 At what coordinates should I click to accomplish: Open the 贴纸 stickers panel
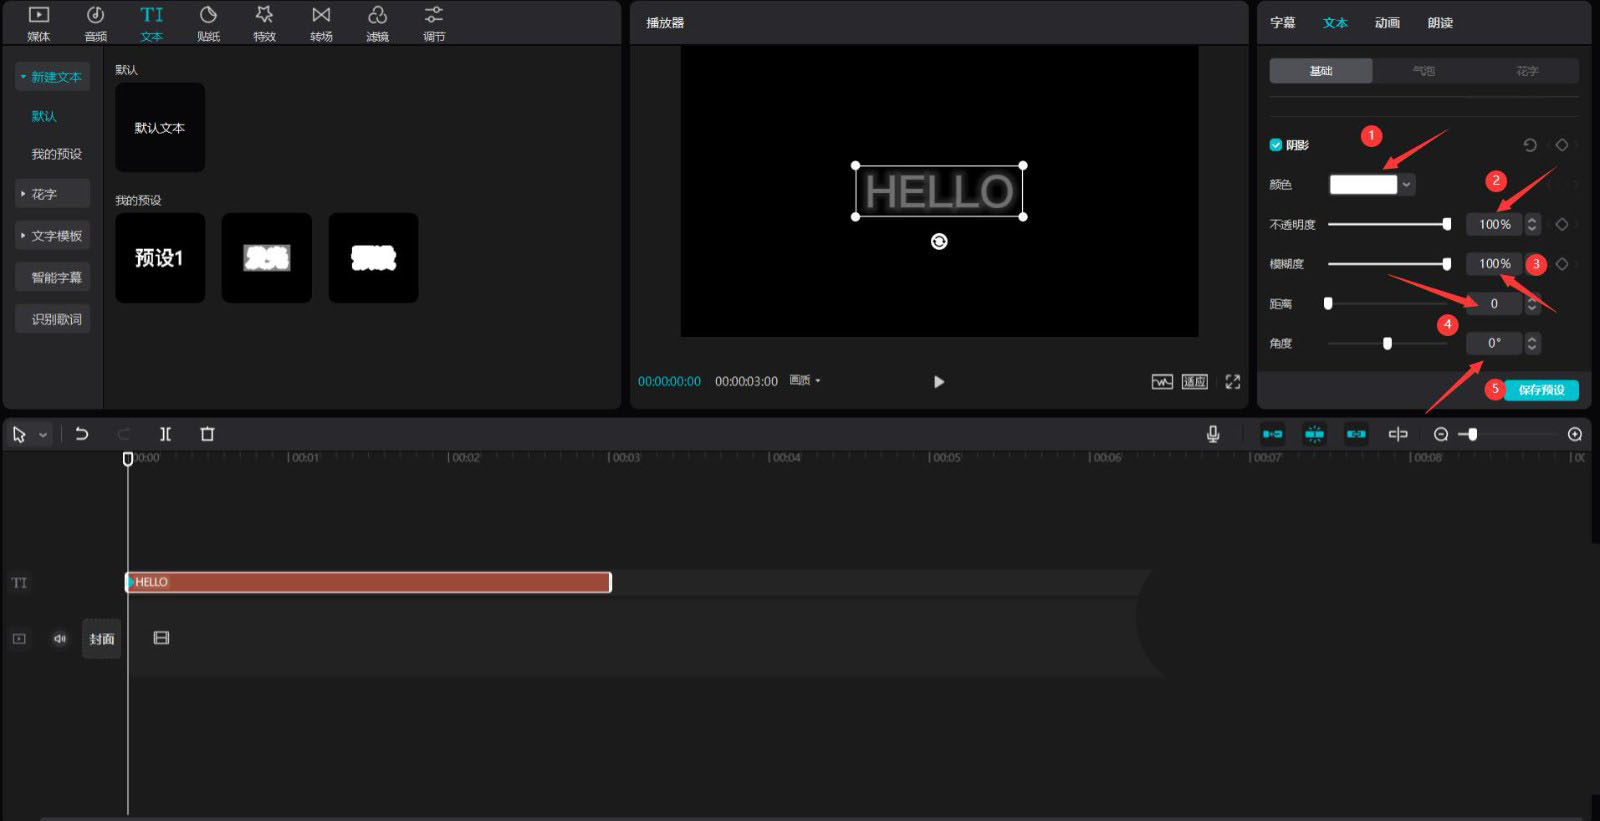(208, 23)
